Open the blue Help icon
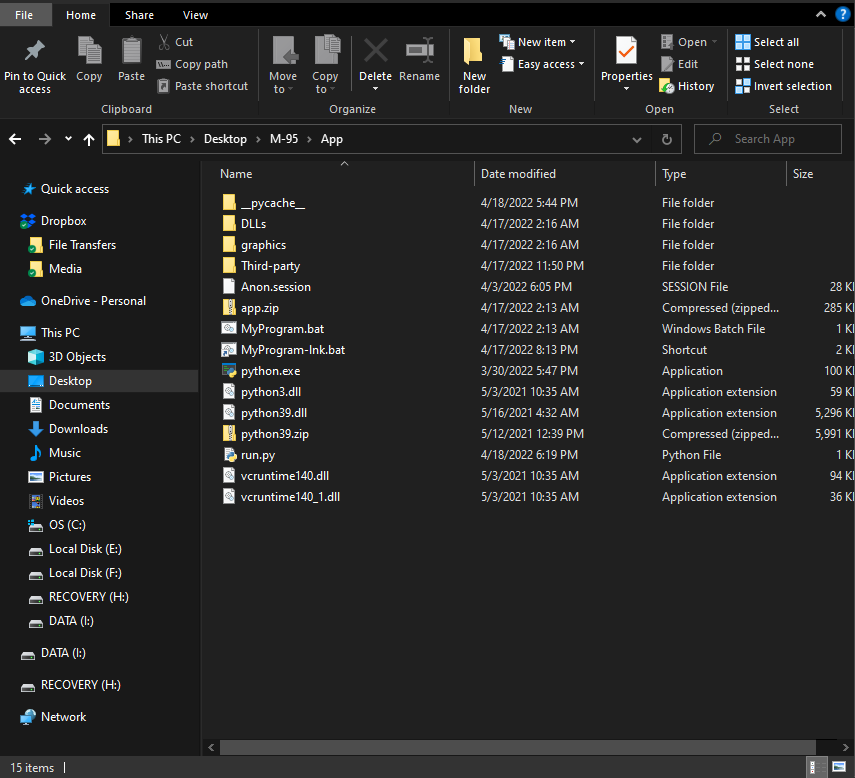Image resolution: width=855 pixels, height=778 pixels. coord(842,15)
